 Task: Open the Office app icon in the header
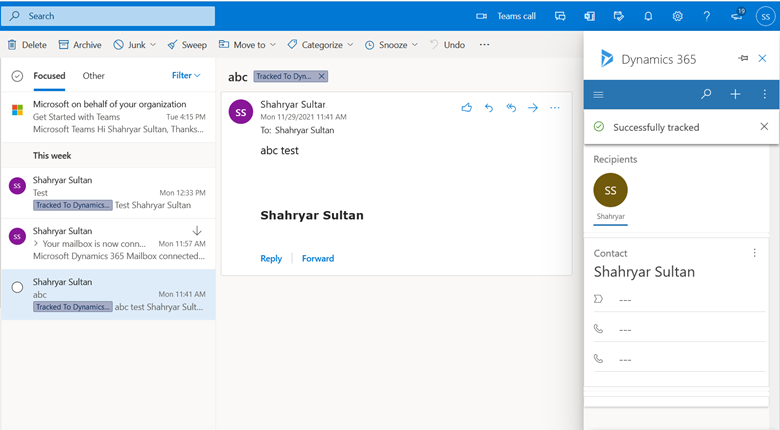click(x=589, y=16)
